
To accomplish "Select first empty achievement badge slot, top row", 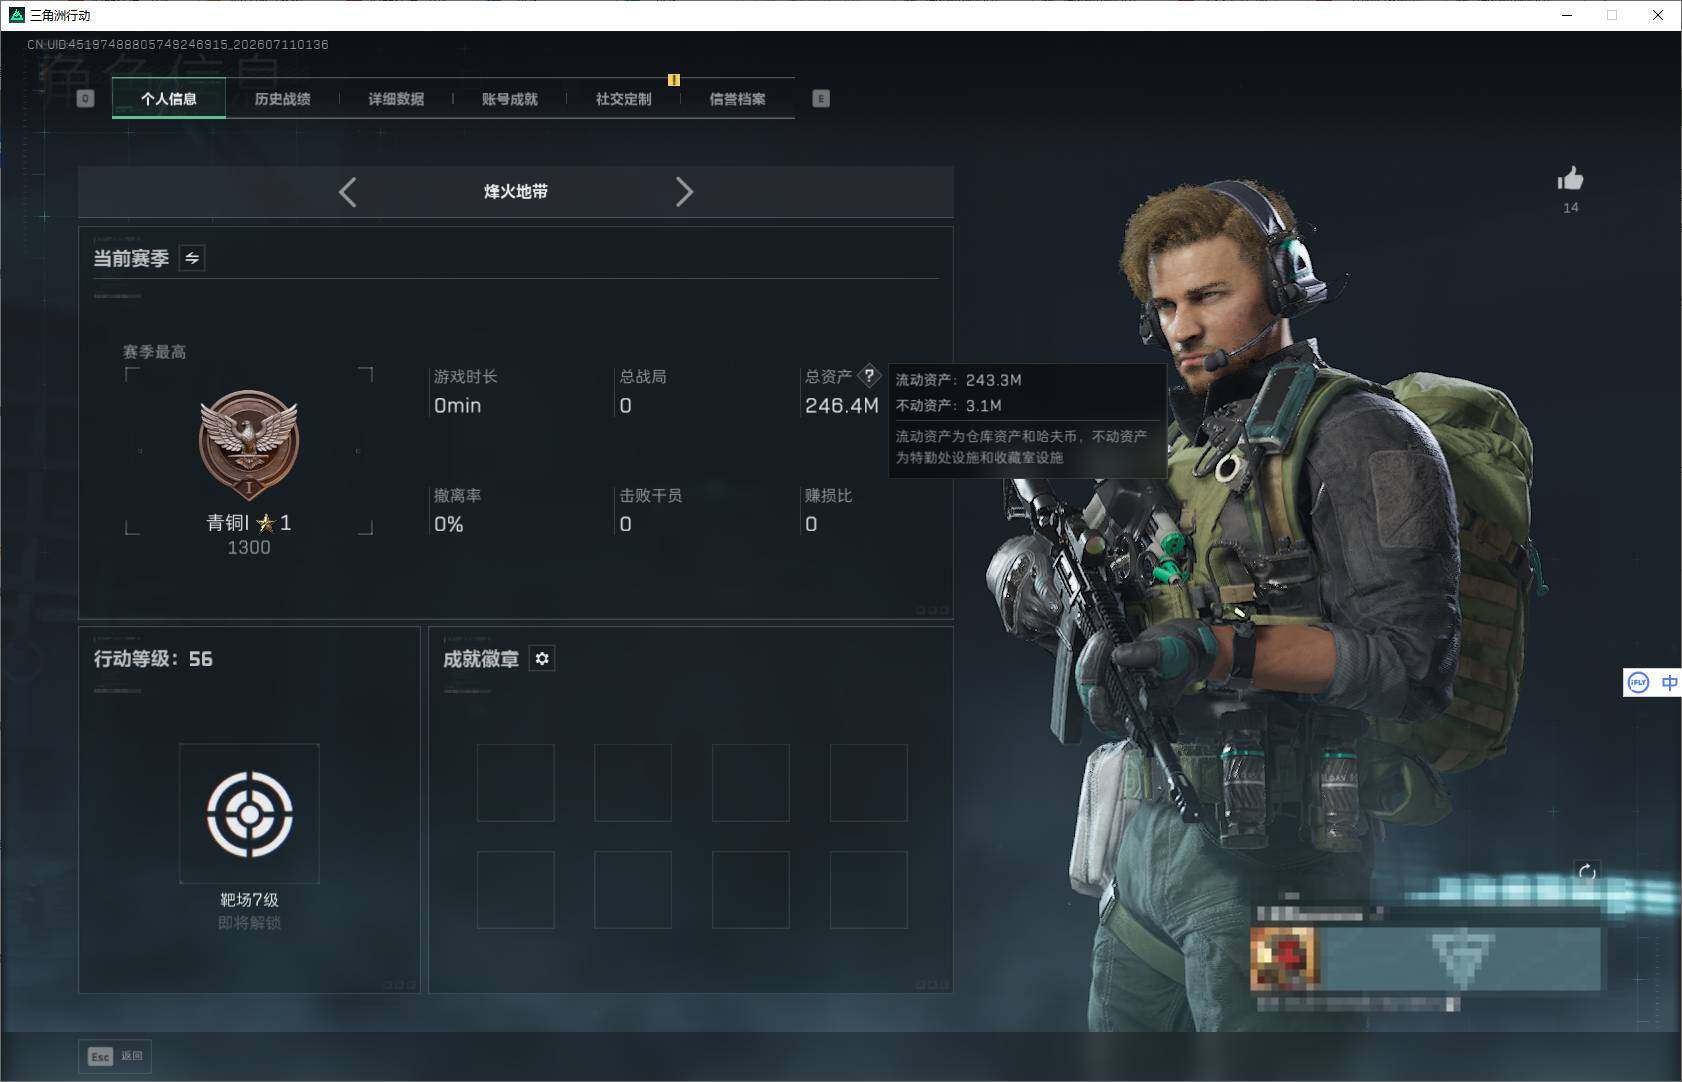I will click(515, 782).
